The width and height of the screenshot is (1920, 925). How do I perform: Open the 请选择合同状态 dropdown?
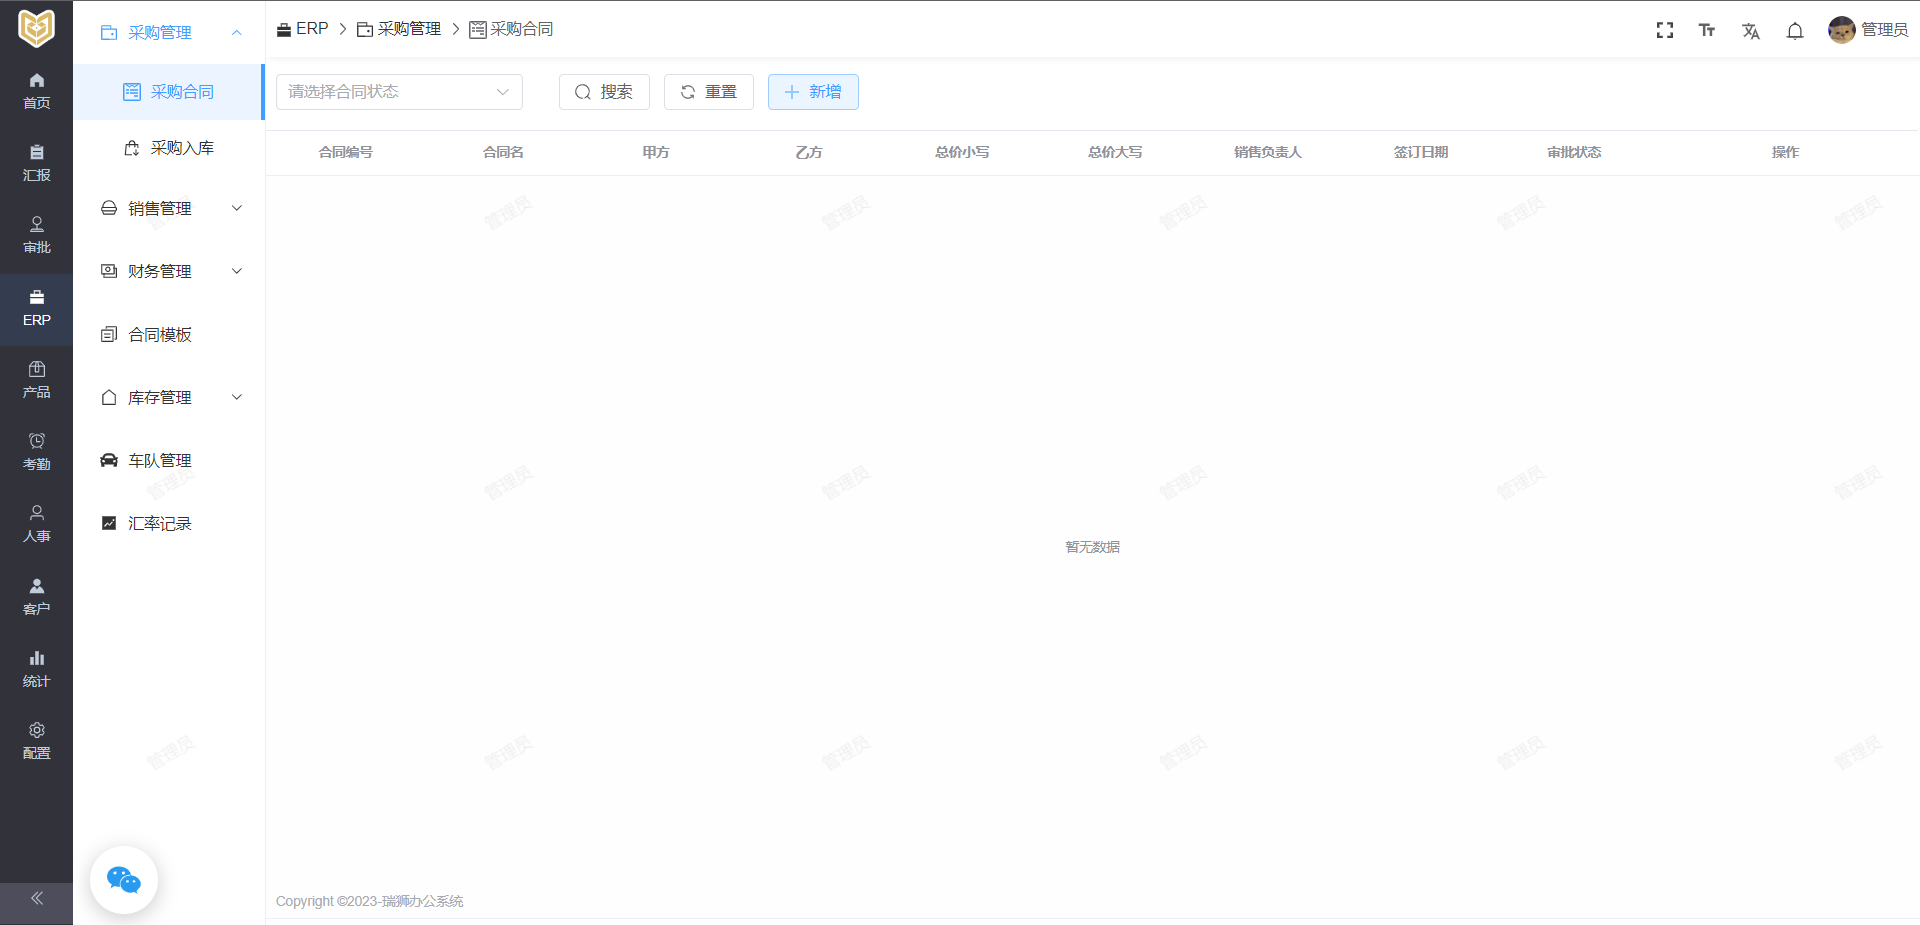pyautogui.click(x=399, y=92)
